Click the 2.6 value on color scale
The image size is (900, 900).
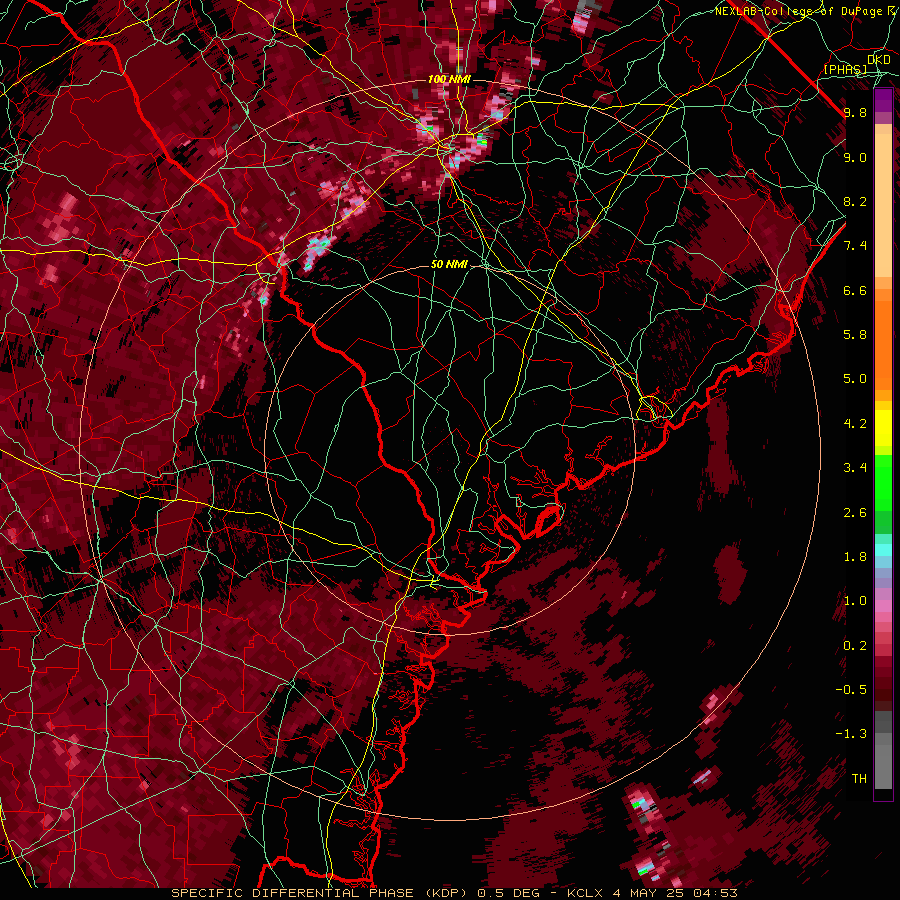point(855,513)
